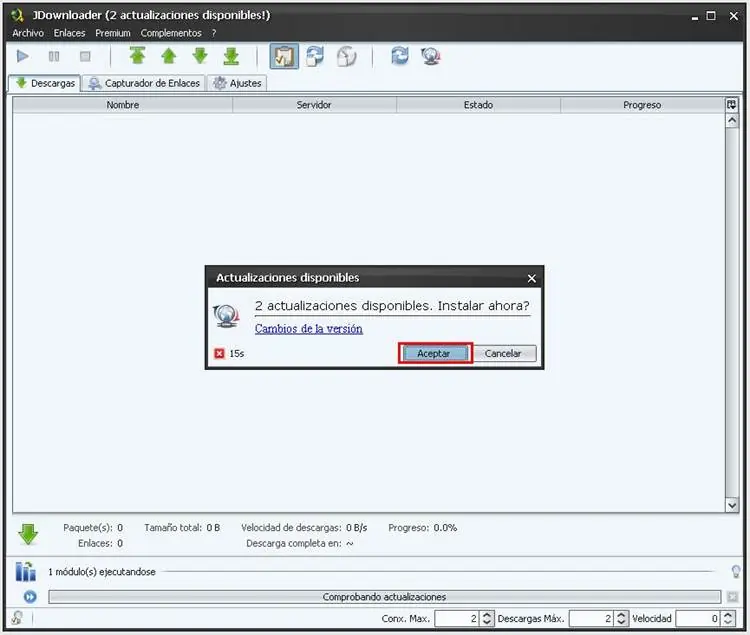
Task: Click the 'Velocidad de descargas: 0 B/s' text
Action: 304,527
